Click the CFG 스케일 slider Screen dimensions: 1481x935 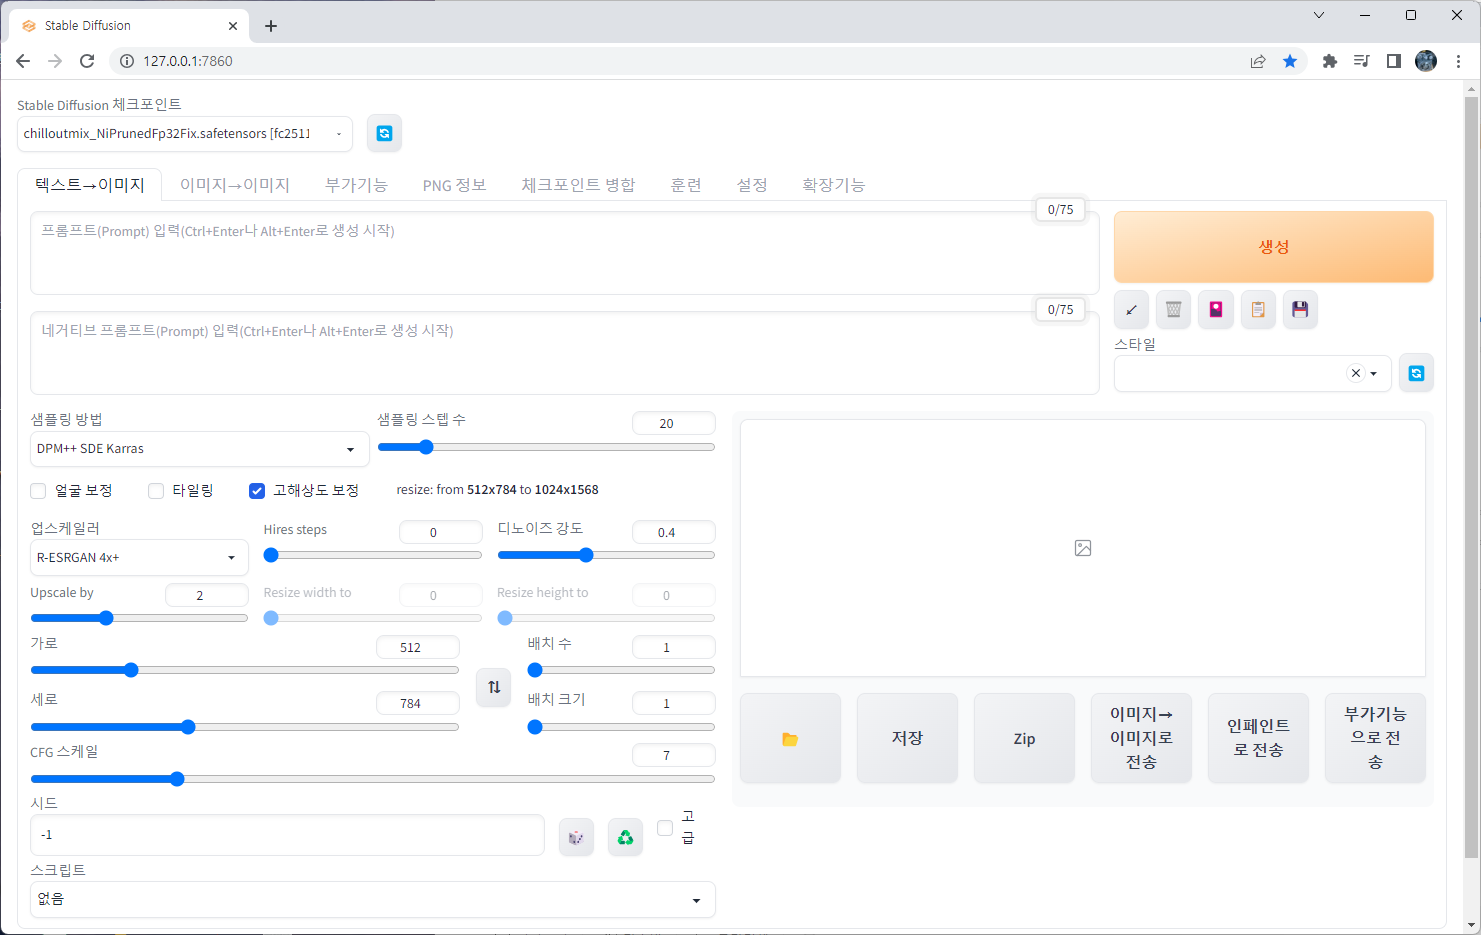tap(372, 779)
